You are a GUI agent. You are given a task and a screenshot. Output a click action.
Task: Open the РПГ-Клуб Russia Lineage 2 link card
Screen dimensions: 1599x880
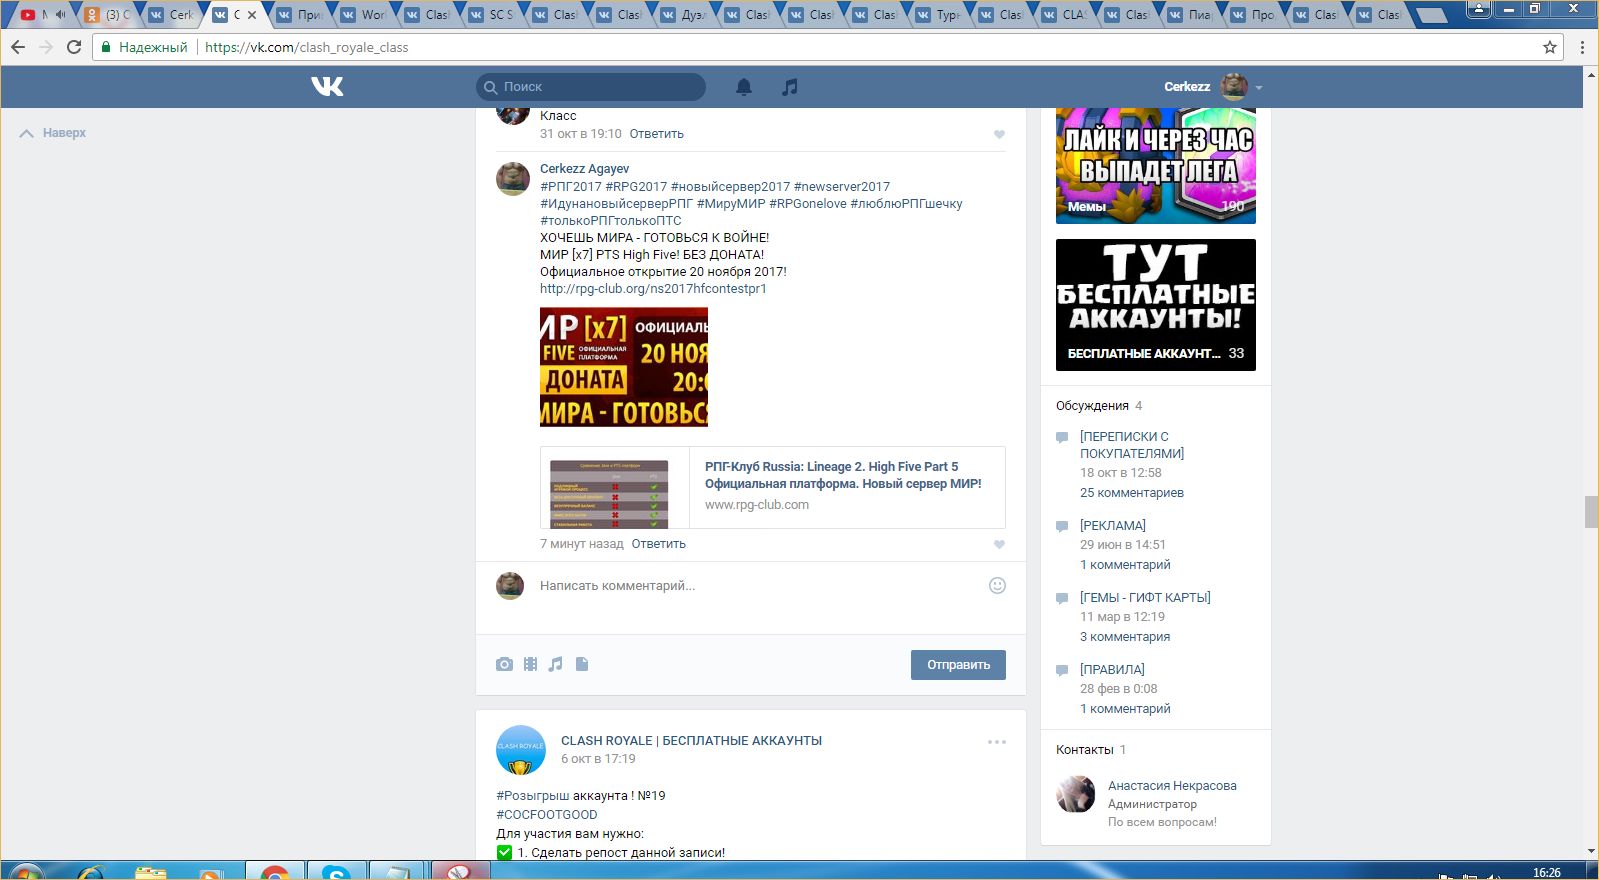pos(773,487)
